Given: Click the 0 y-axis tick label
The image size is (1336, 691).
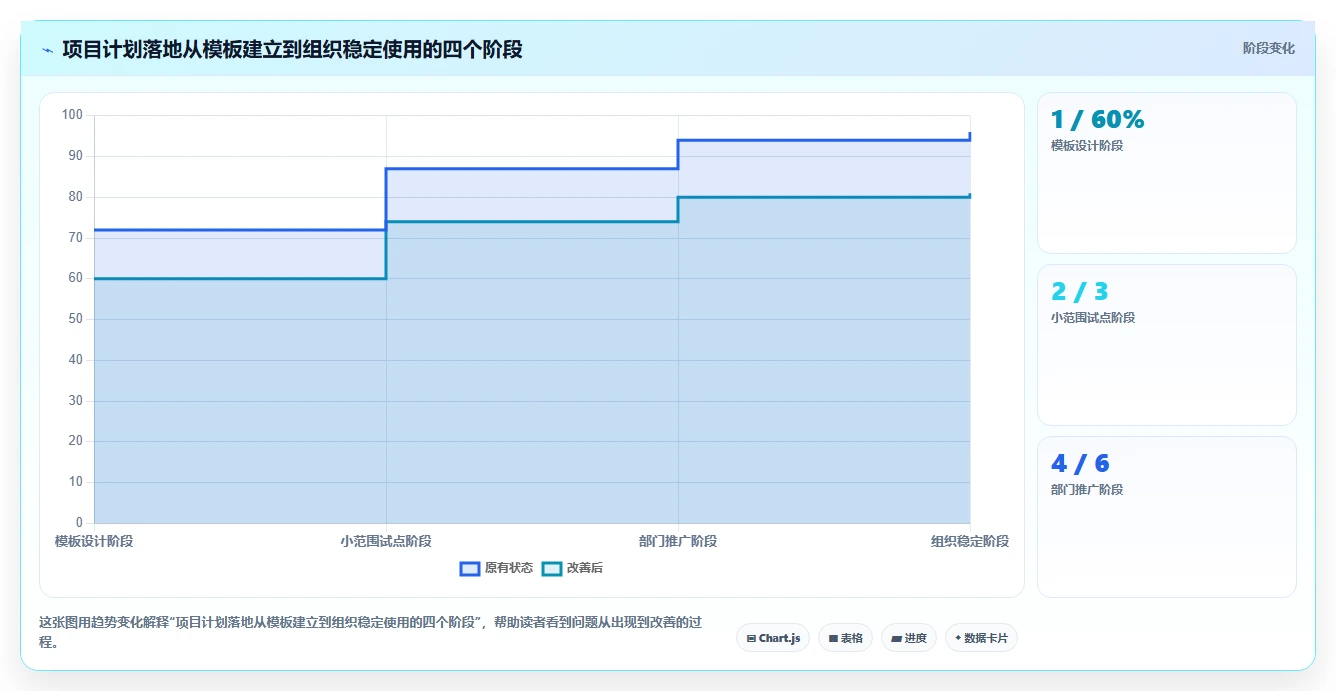Looking at the screenshot, I should [79, 523].
